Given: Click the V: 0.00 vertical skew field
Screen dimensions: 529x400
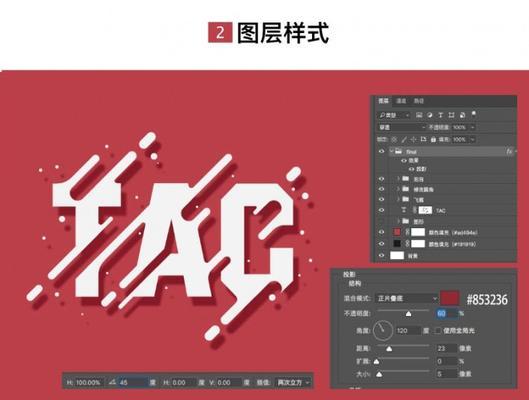Looking at the screenshot, I should tap(229, 382).
